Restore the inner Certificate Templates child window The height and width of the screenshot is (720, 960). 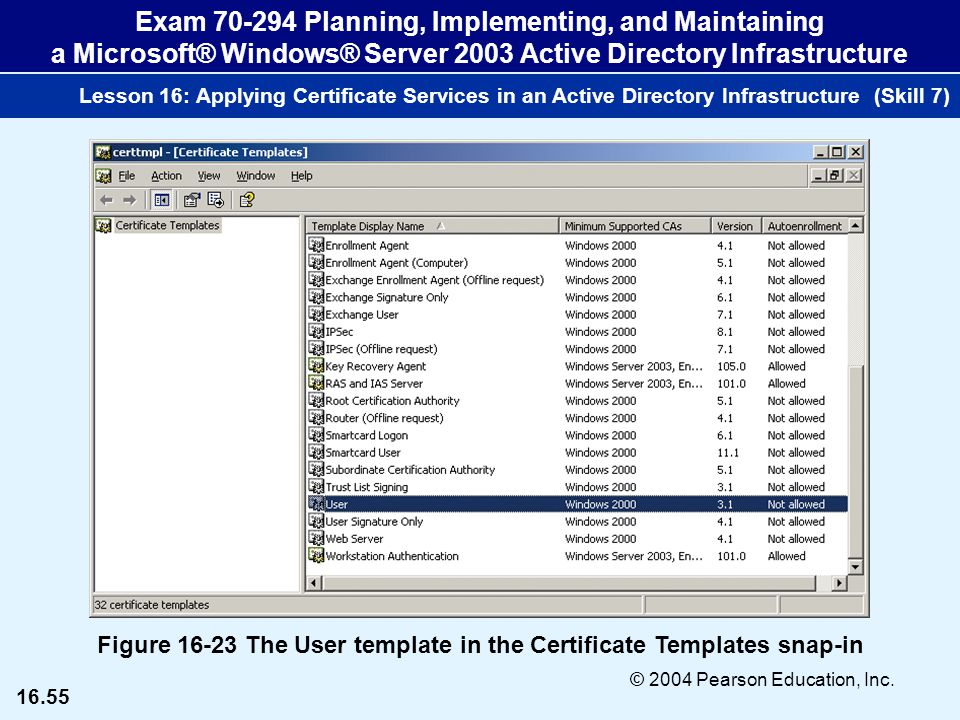coord(834,176)
